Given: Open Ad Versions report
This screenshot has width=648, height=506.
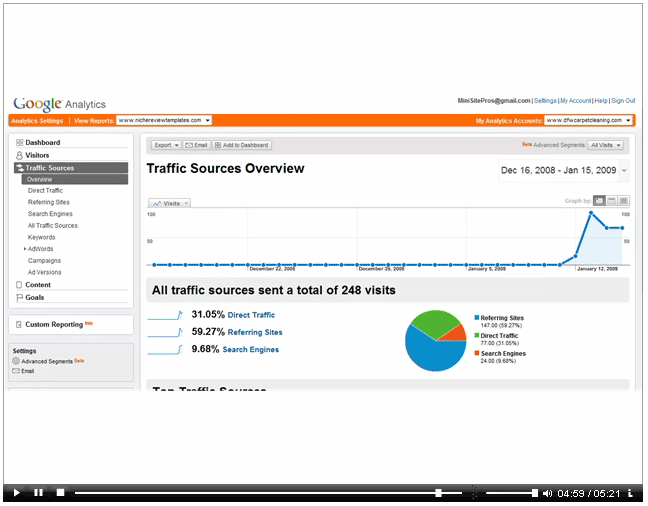Looking at the screenshot, I should coord(45,272).
